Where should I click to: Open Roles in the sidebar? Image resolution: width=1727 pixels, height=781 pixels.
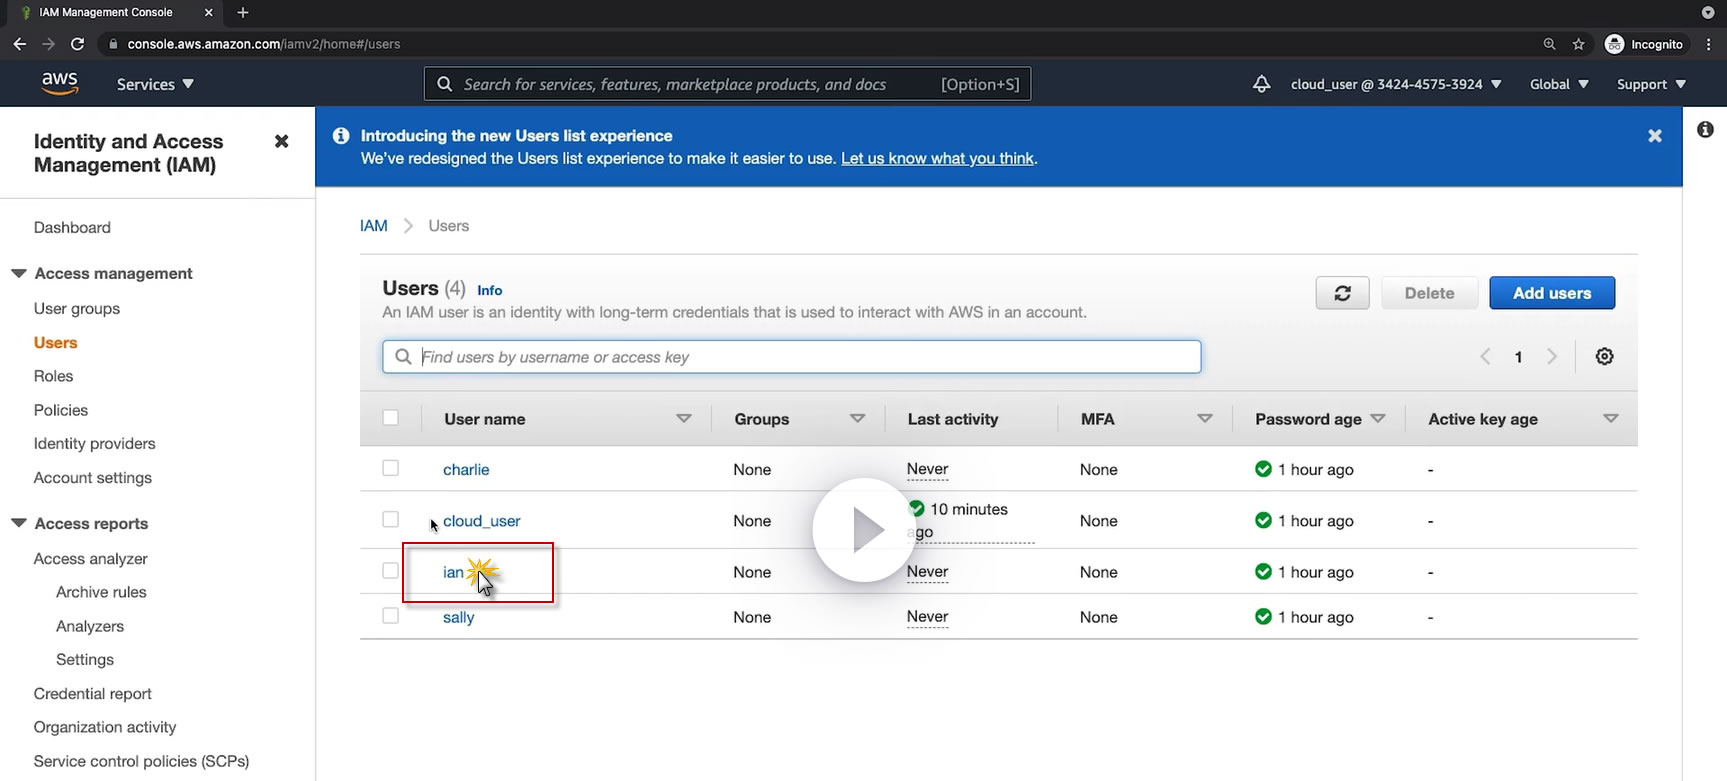tap(54, 376)
